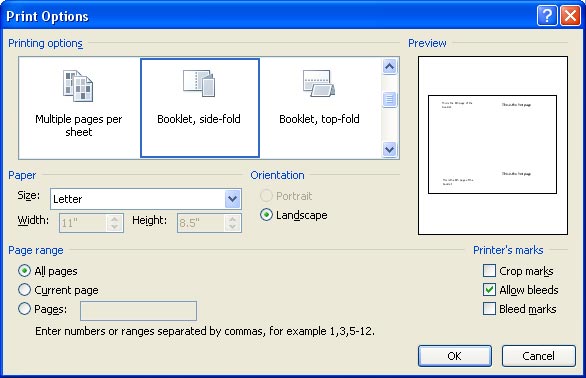
Task: Pick the Booklet, top-fold icon
Action: [x=319, y=83]
